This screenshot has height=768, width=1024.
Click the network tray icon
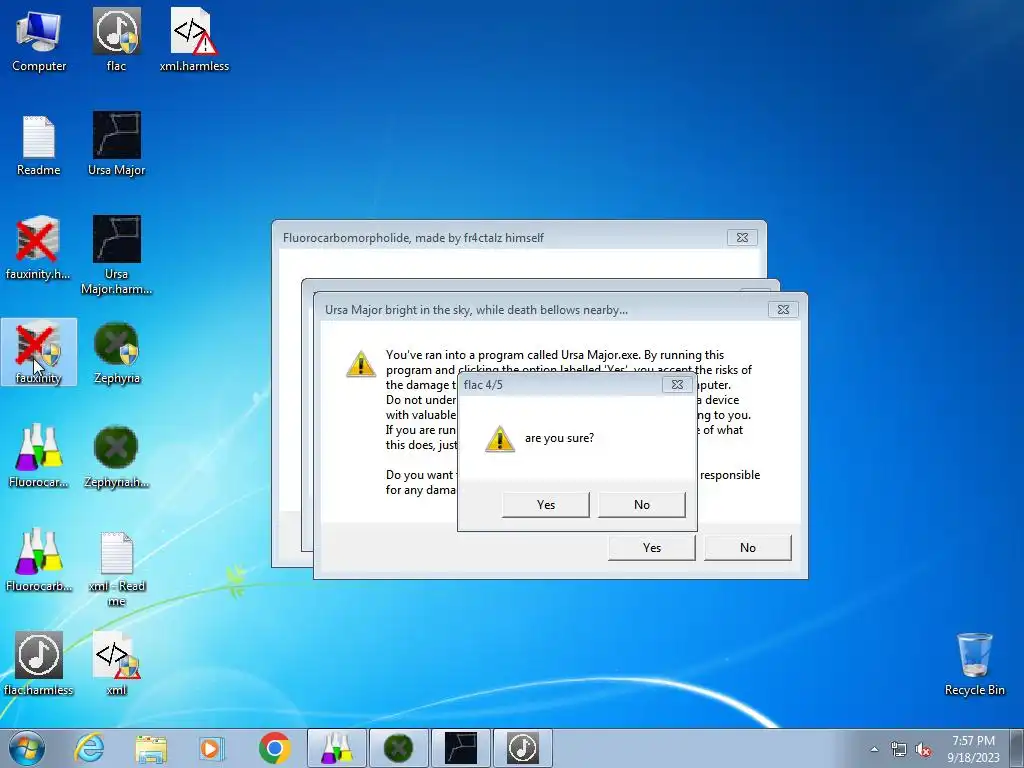point(899,749)
